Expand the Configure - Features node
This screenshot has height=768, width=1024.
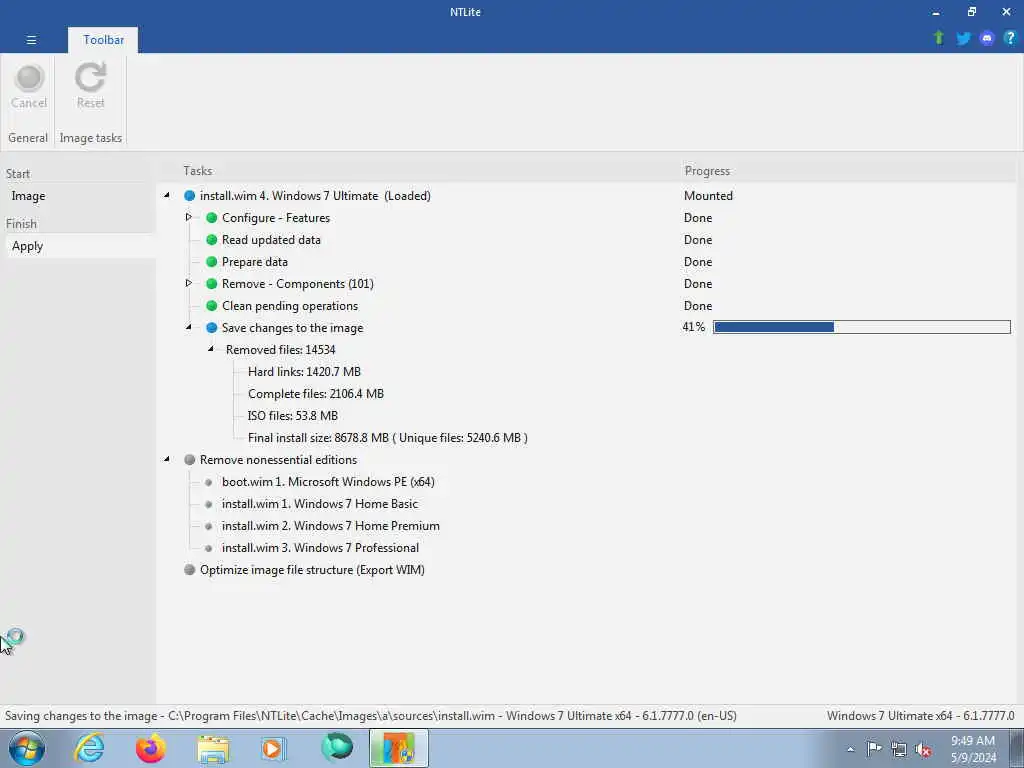[189, 217]
